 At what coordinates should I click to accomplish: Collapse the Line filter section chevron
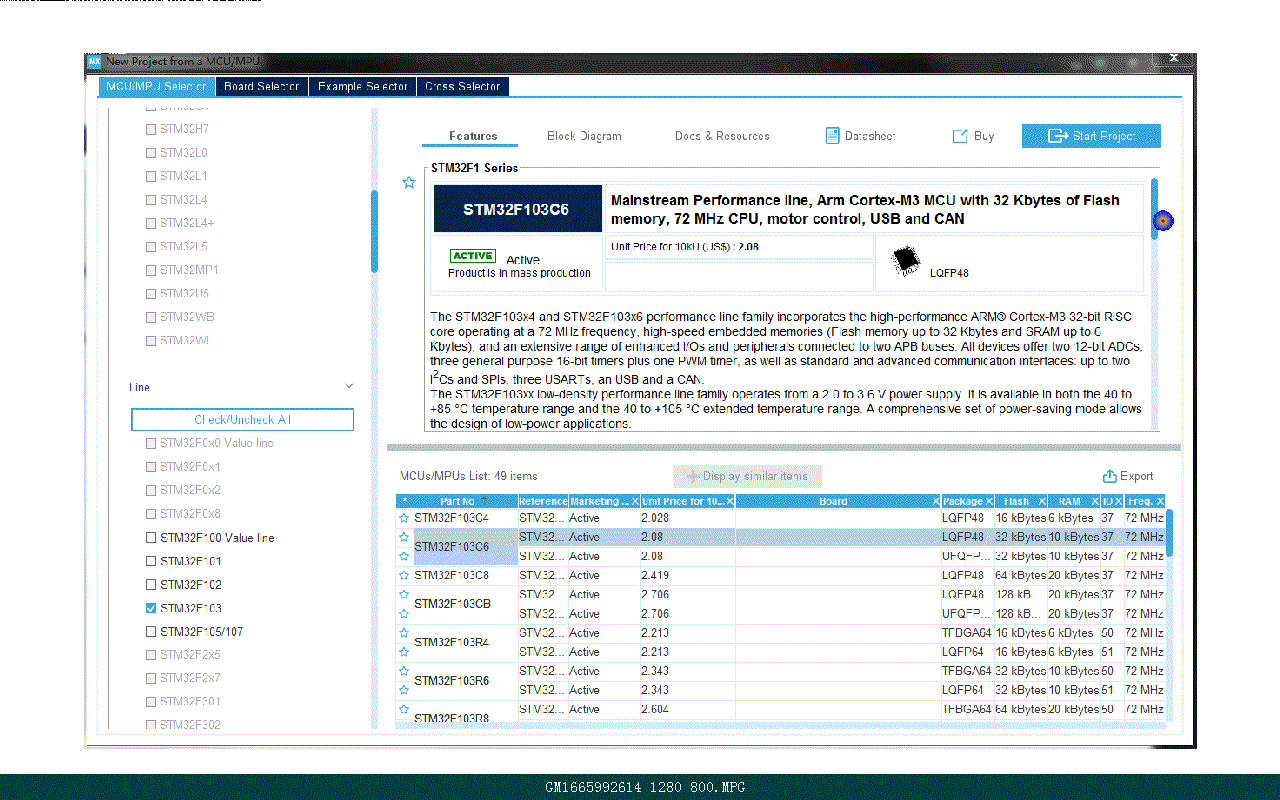point(349,386)
